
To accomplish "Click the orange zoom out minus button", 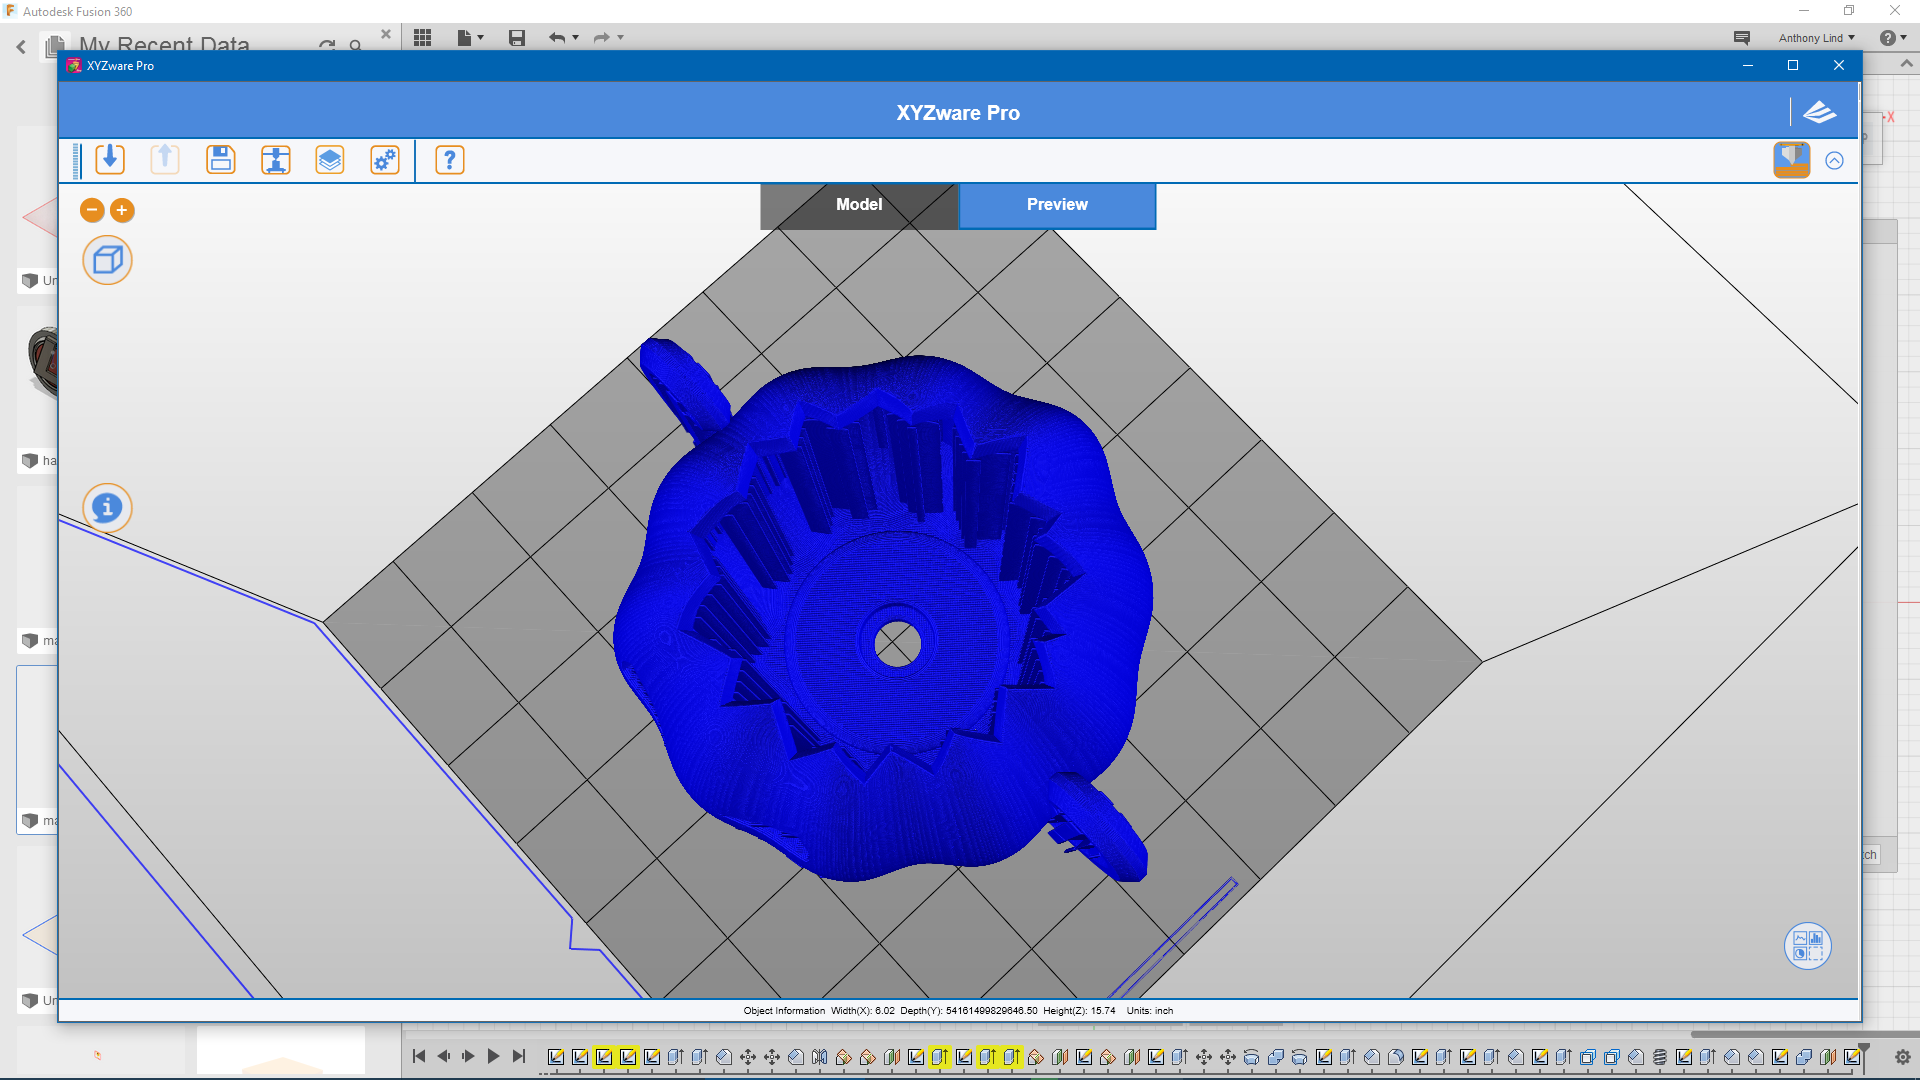I will (x=92, y=210).
